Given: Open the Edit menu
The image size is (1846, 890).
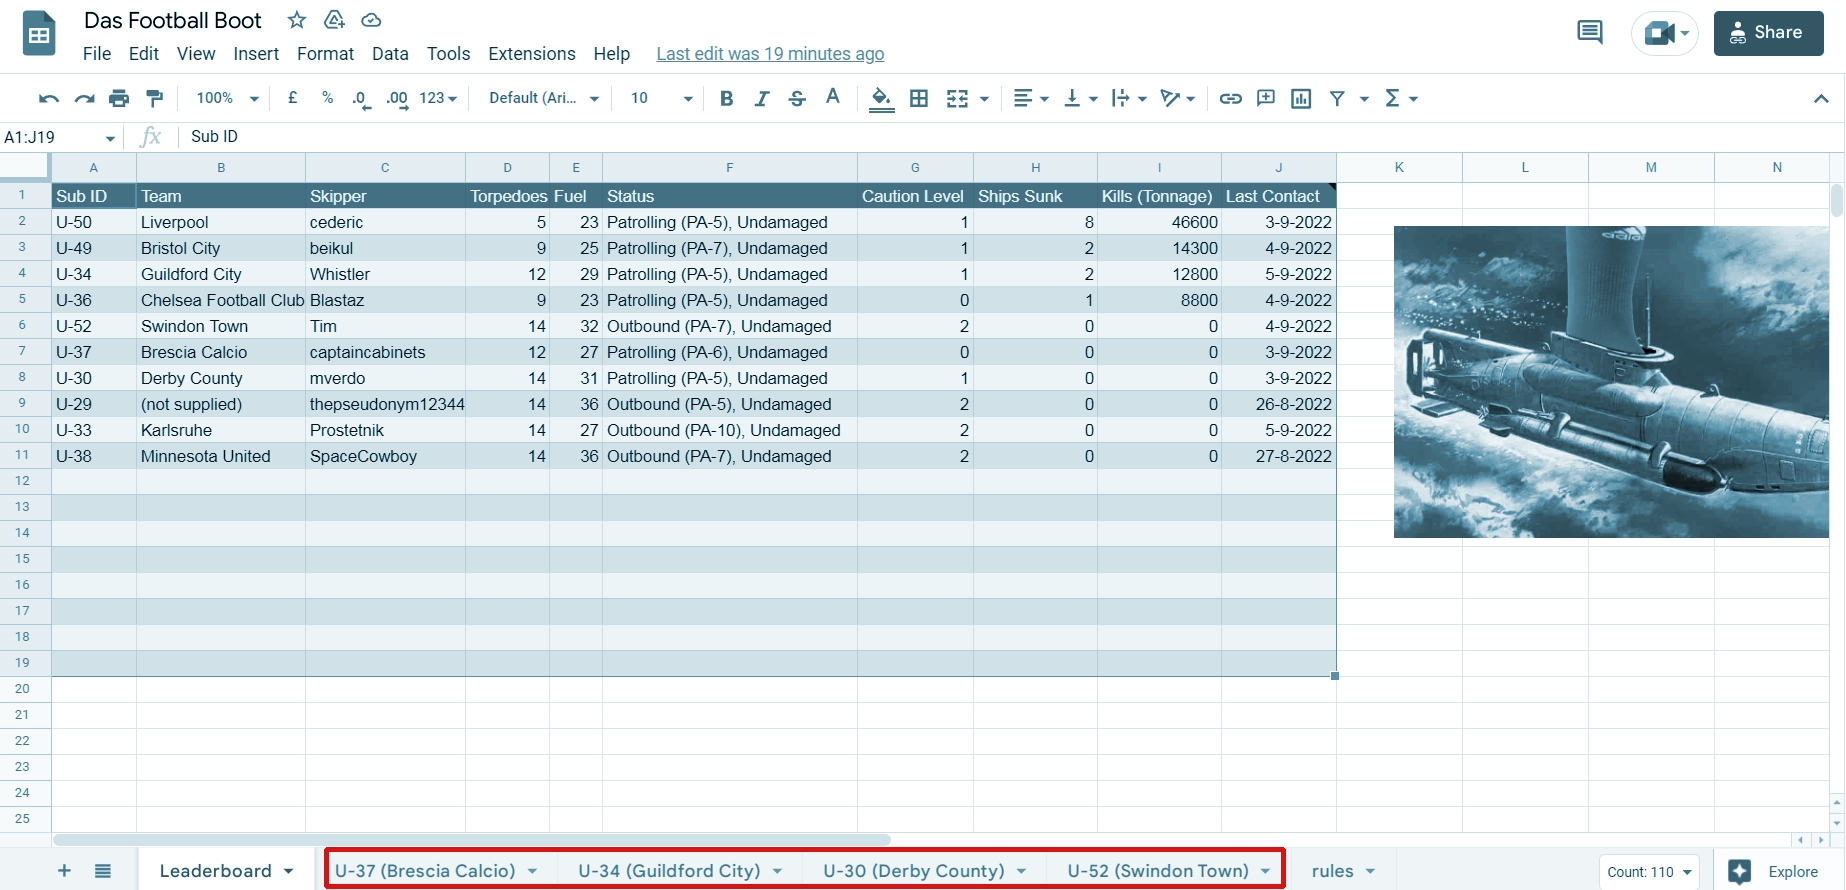Looking at the screenshot, I should click(x=144, y=54).
